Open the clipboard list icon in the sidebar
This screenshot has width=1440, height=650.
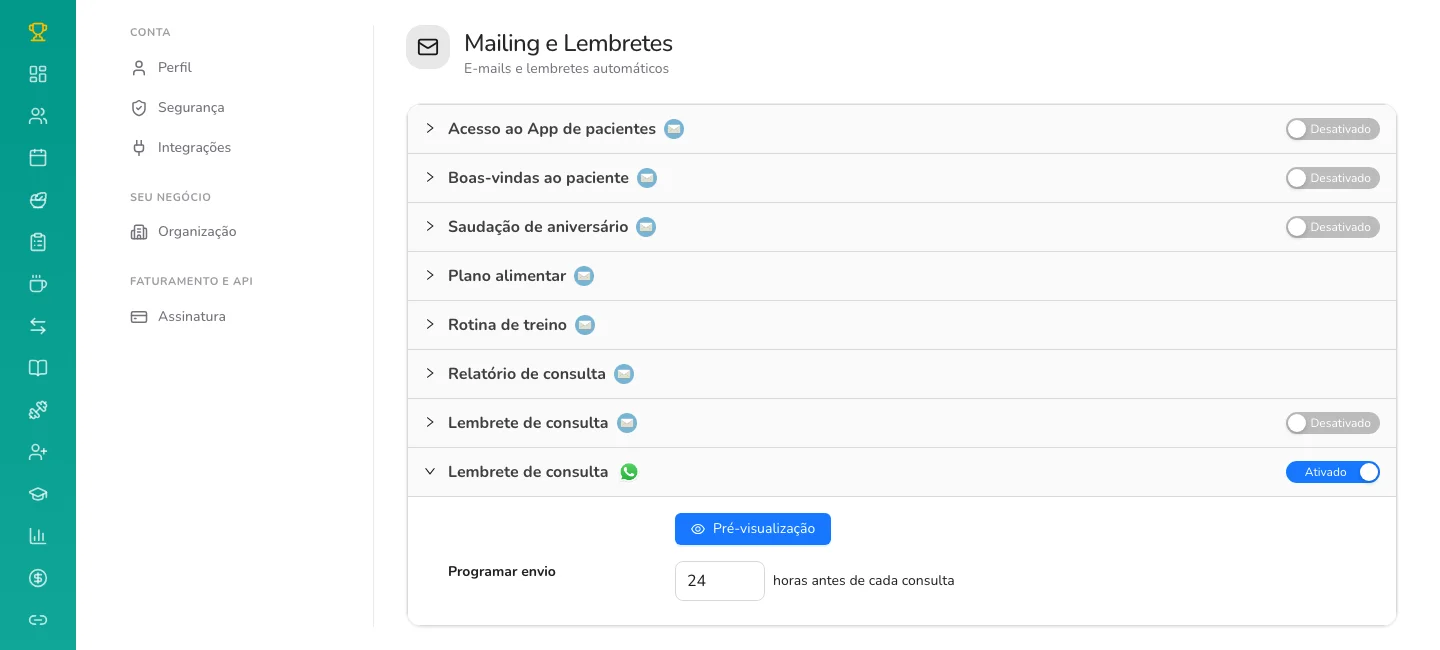(x=38, y=242)
